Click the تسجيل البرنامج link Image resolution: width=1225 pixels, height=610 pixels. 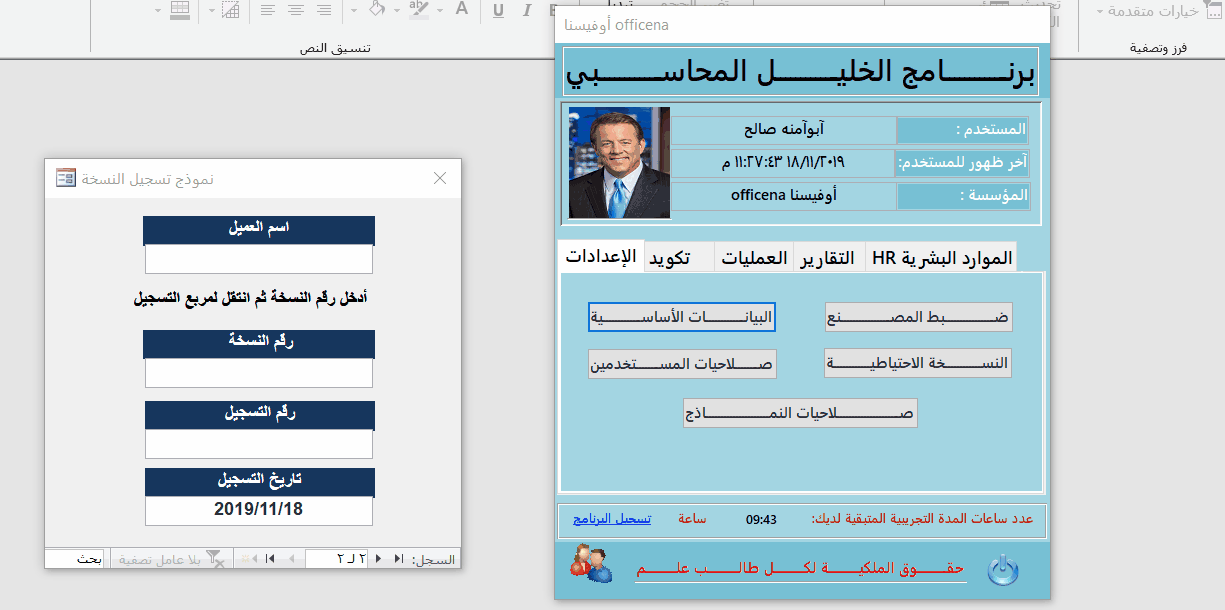point(611,519)
